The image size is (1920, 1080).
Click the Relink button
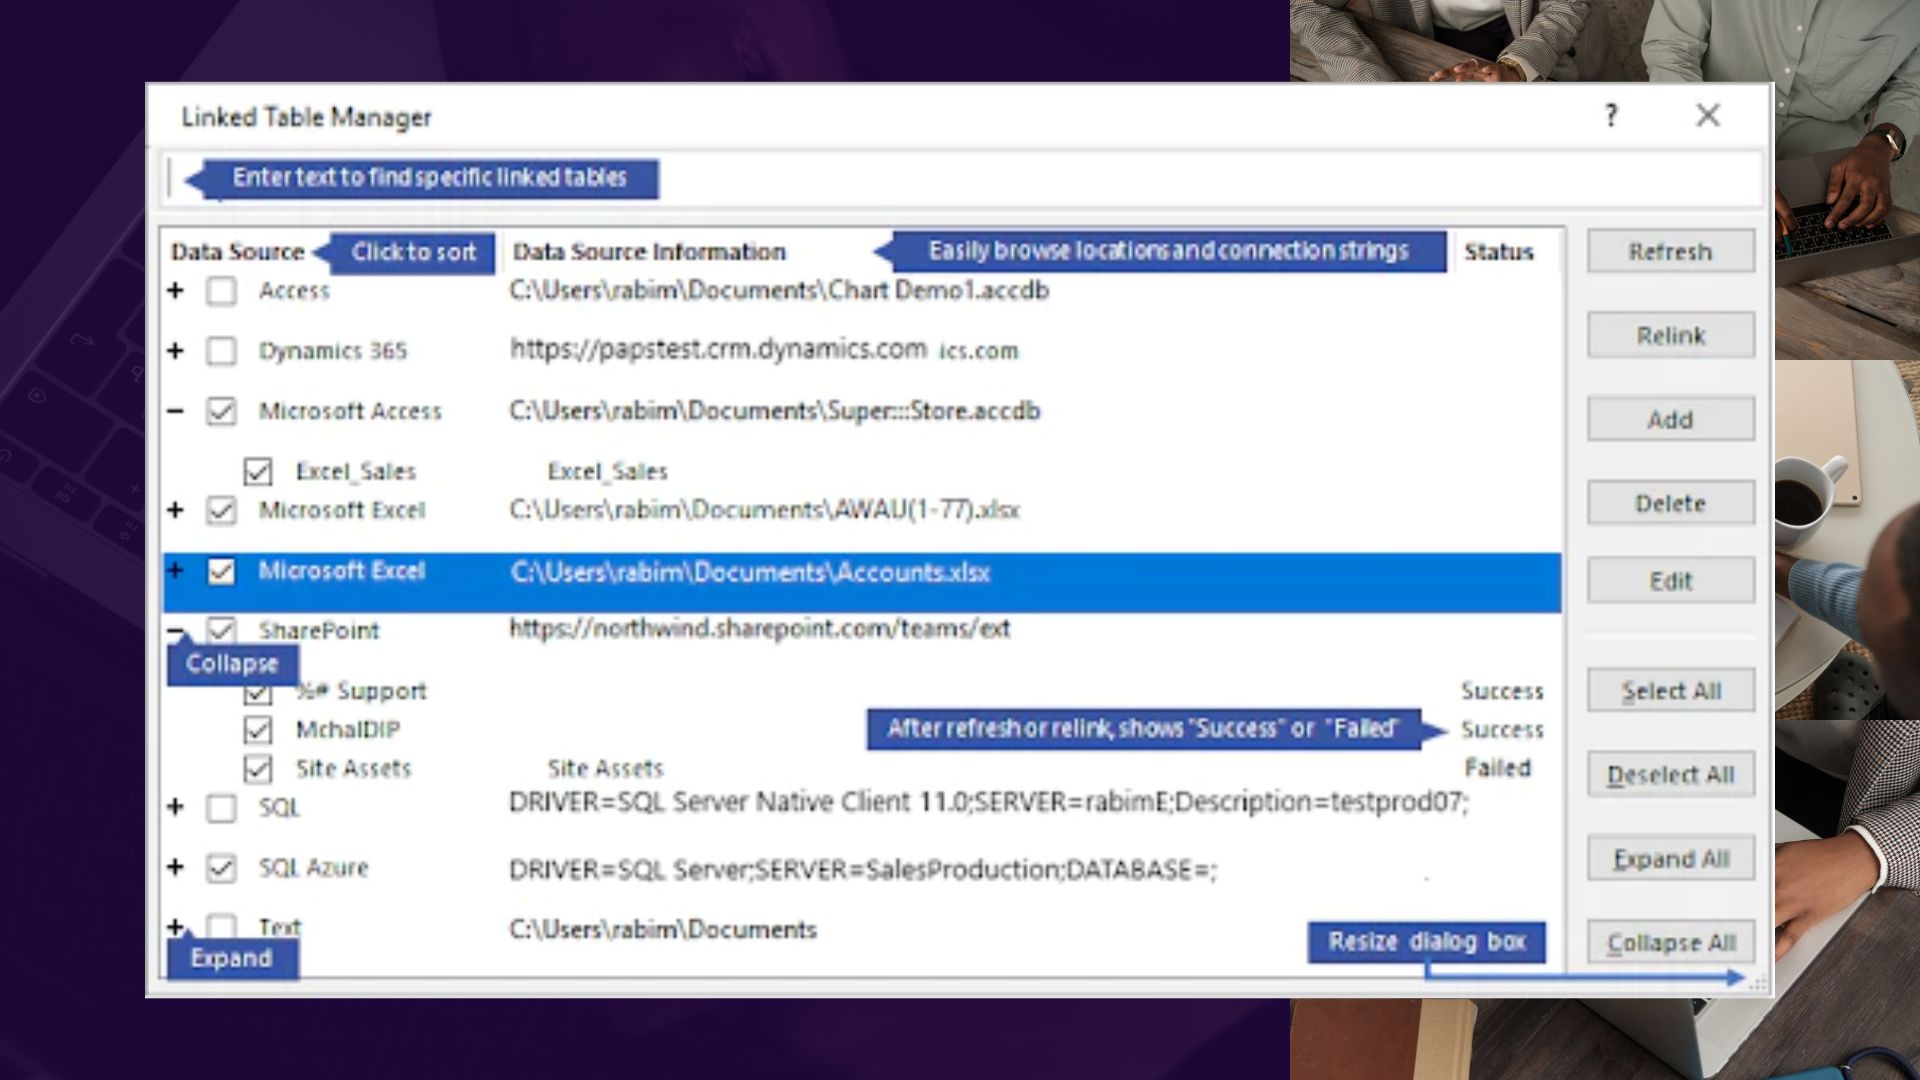coord(1670,335)
